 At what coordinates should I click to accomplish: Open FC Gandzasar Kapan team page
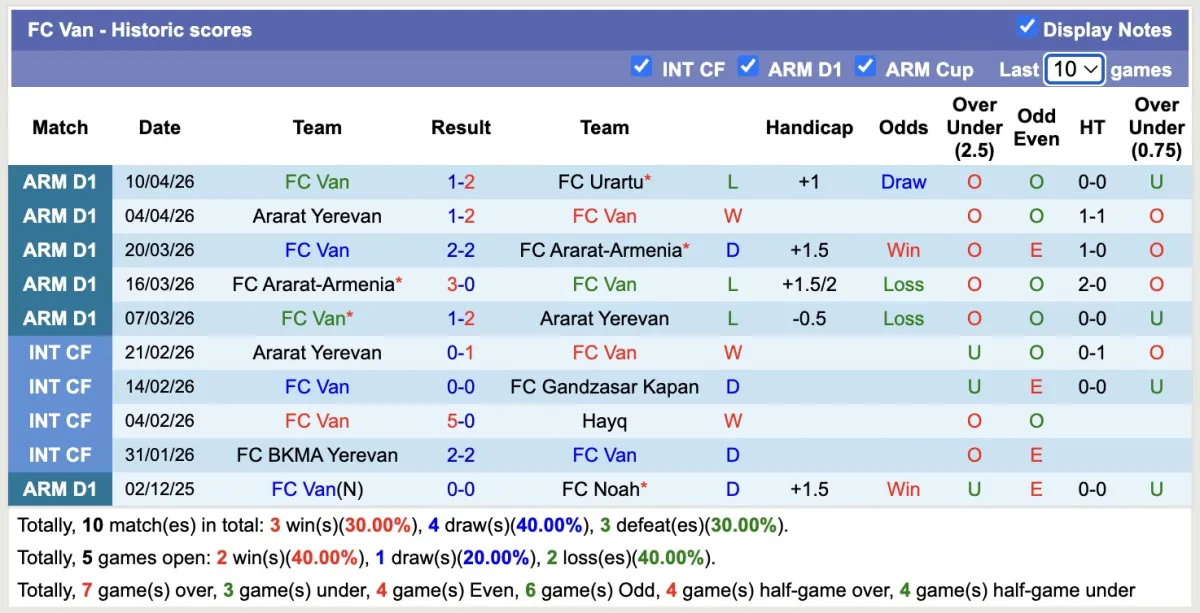pos(604,387)
